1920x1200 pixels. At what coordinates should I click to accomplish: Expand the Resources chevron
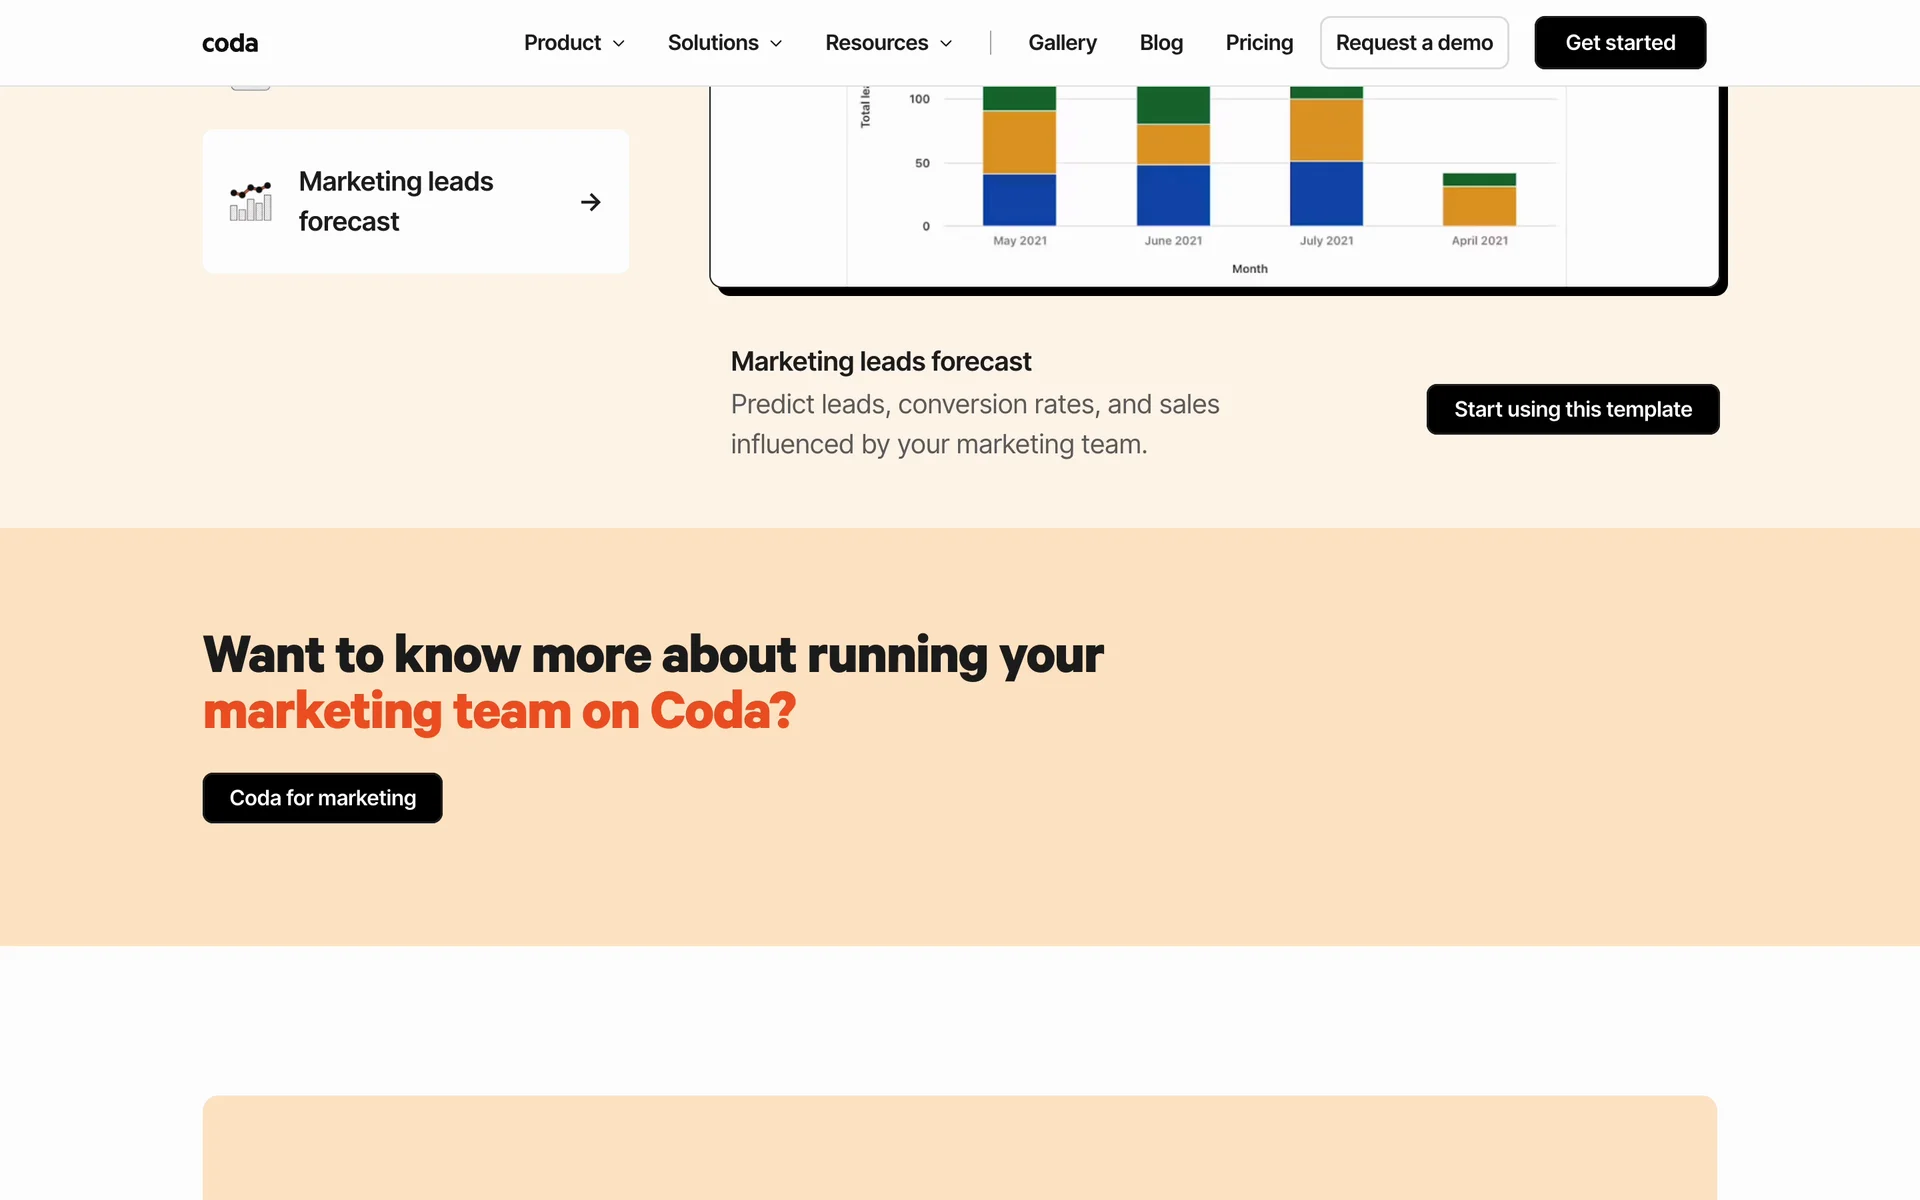[x=946, y=43]
